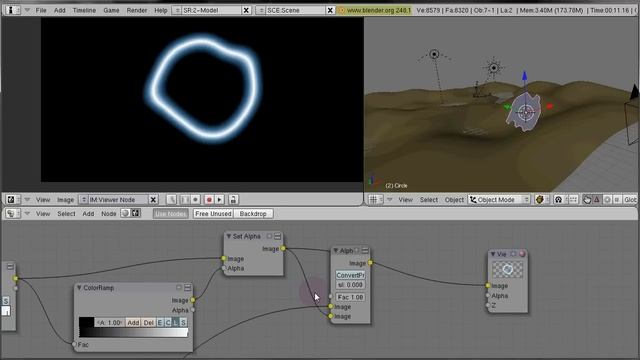
Task: Open the Help menu
Action: coord(160,10)
